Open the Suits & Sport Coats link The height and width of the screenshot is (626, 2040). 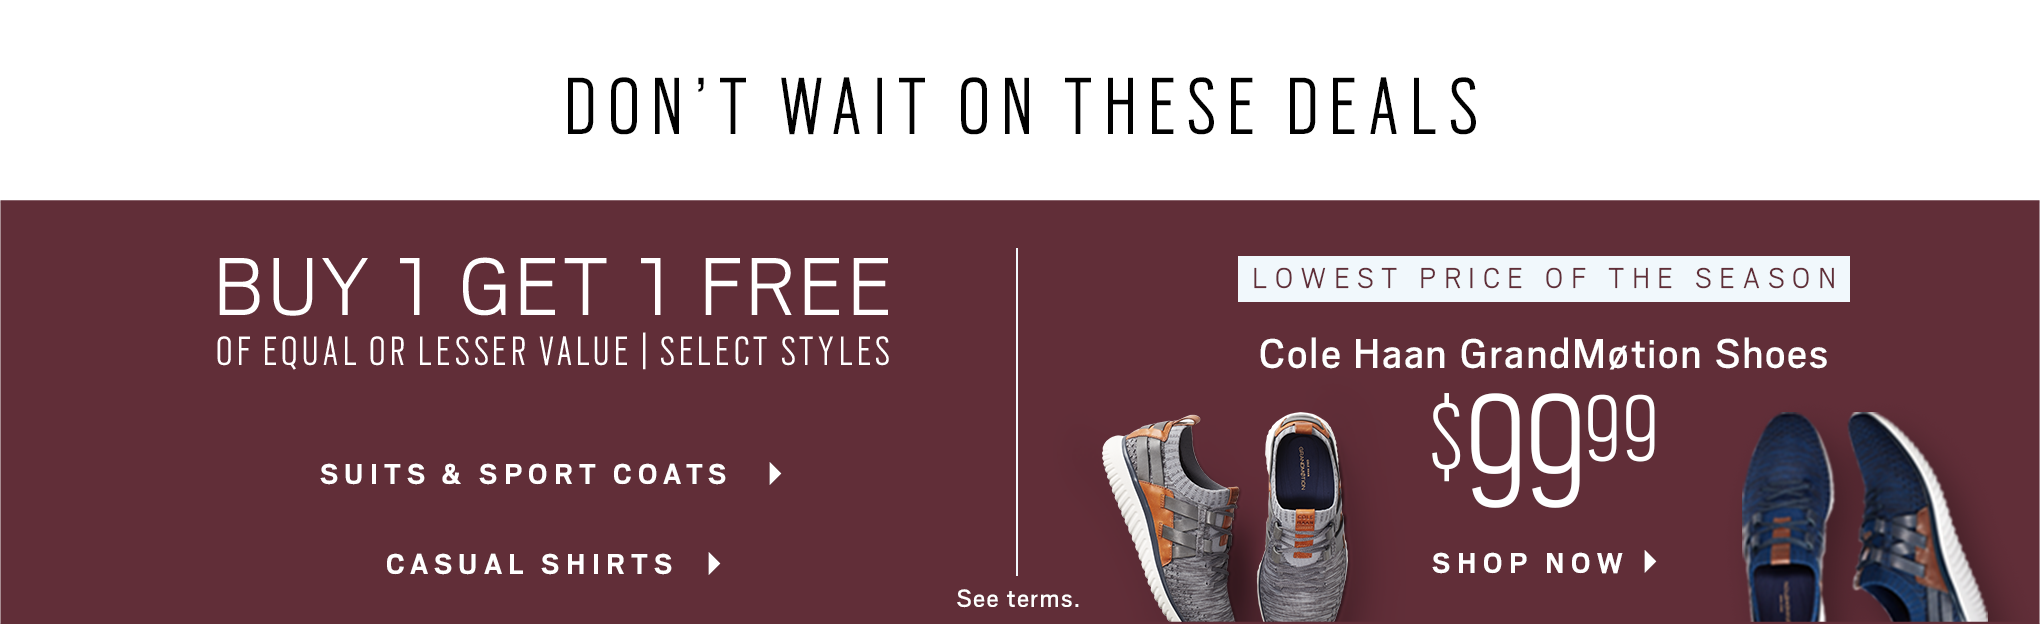(x=524, y=474)
